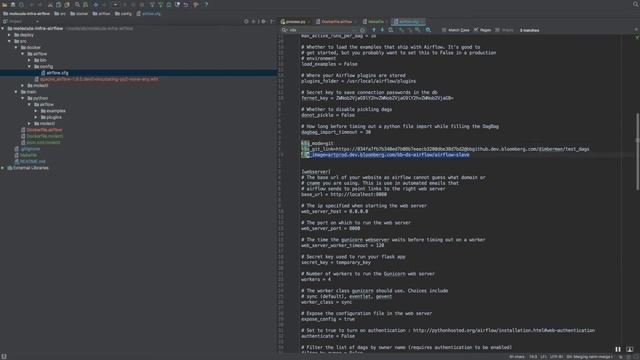640x360 pixels.
Task: Click tool windows icon in bottom-left corner
Action: pos(4,356)
